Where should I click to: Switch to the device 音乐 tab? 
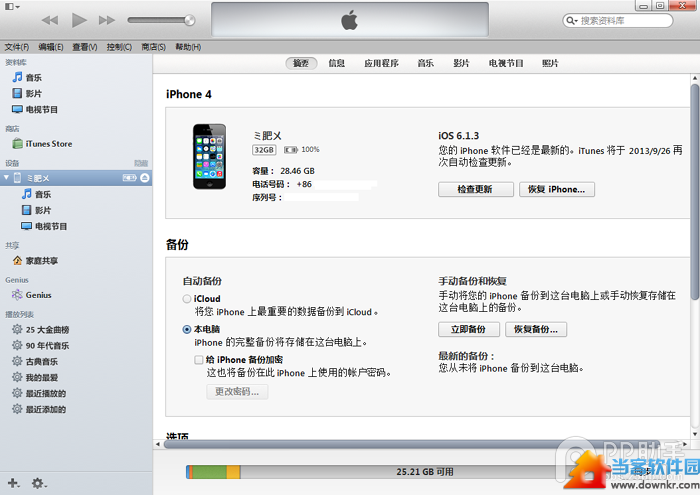[425, 63]
